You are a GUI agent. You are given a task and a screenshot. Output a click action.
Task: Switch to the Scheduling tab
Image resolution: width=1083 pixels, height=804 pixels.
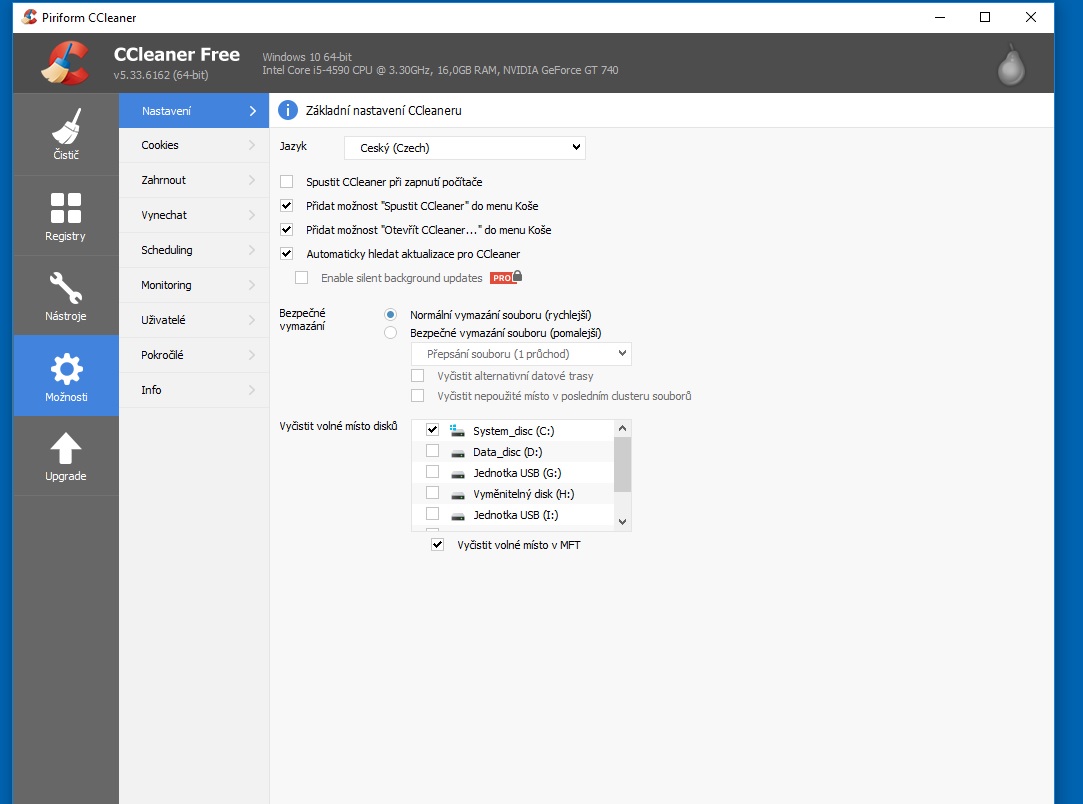click(x=193, y=250)
